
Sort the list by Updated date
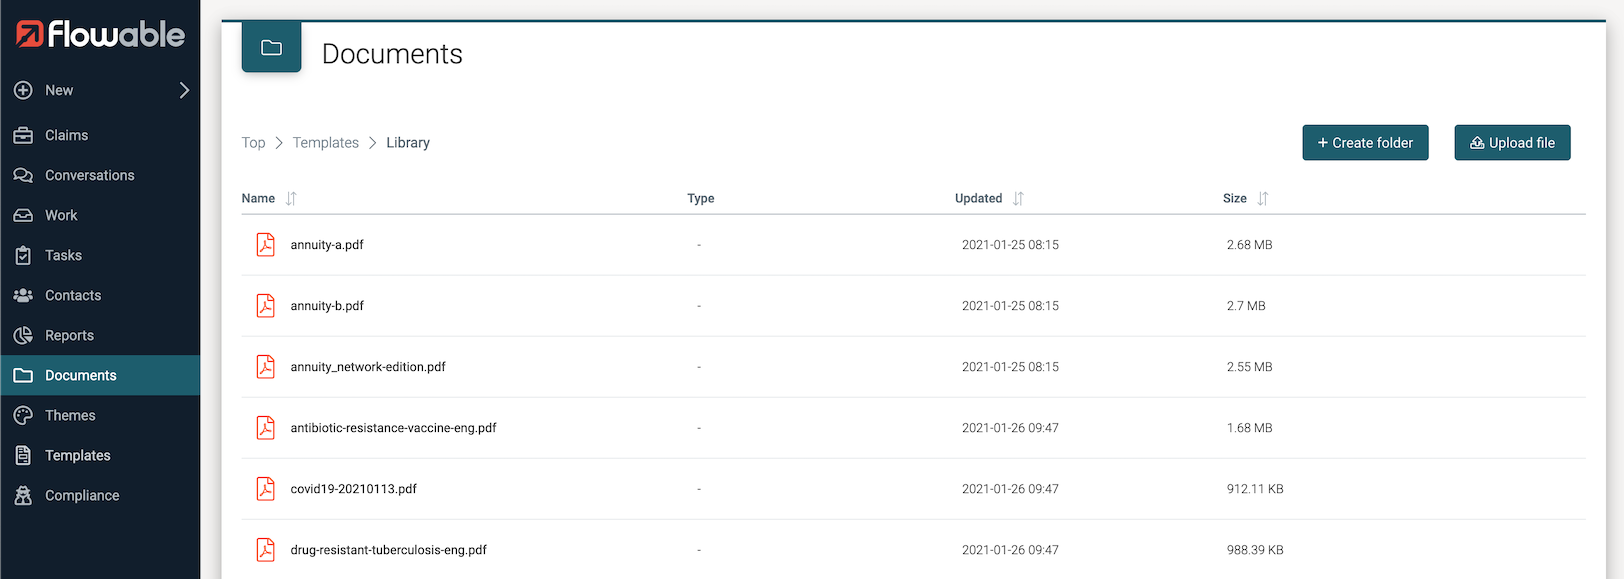pyautogui.click(x=1018, y=198)
